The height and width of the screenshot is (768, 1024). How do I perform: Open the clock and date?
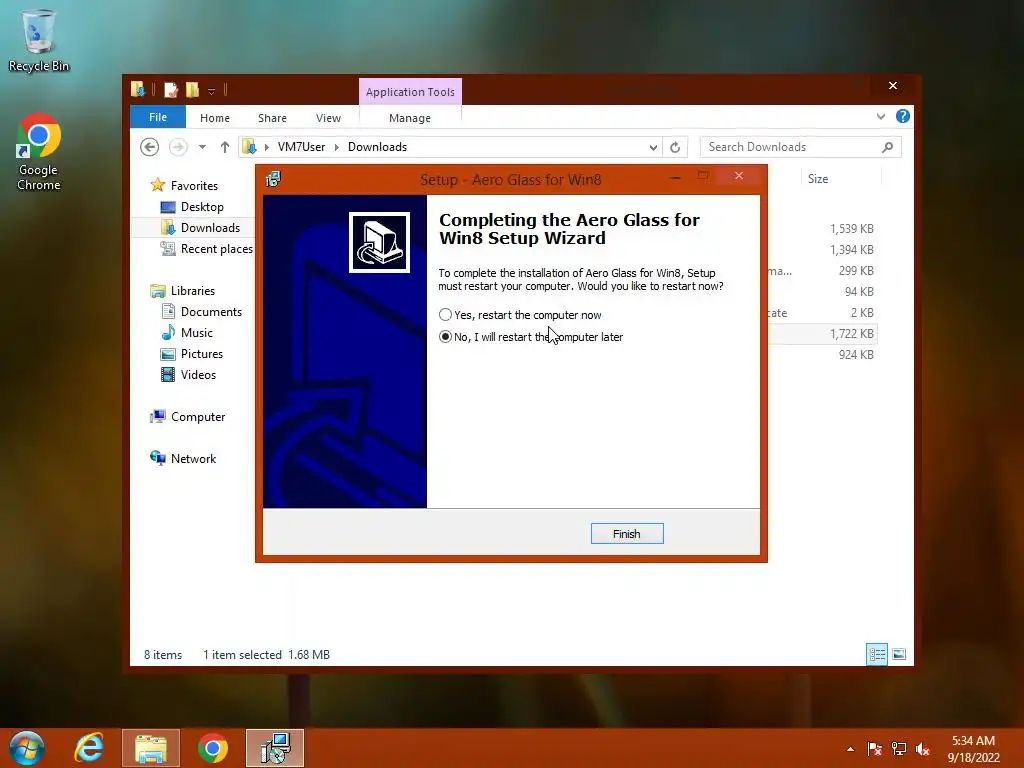click(973, 749)
